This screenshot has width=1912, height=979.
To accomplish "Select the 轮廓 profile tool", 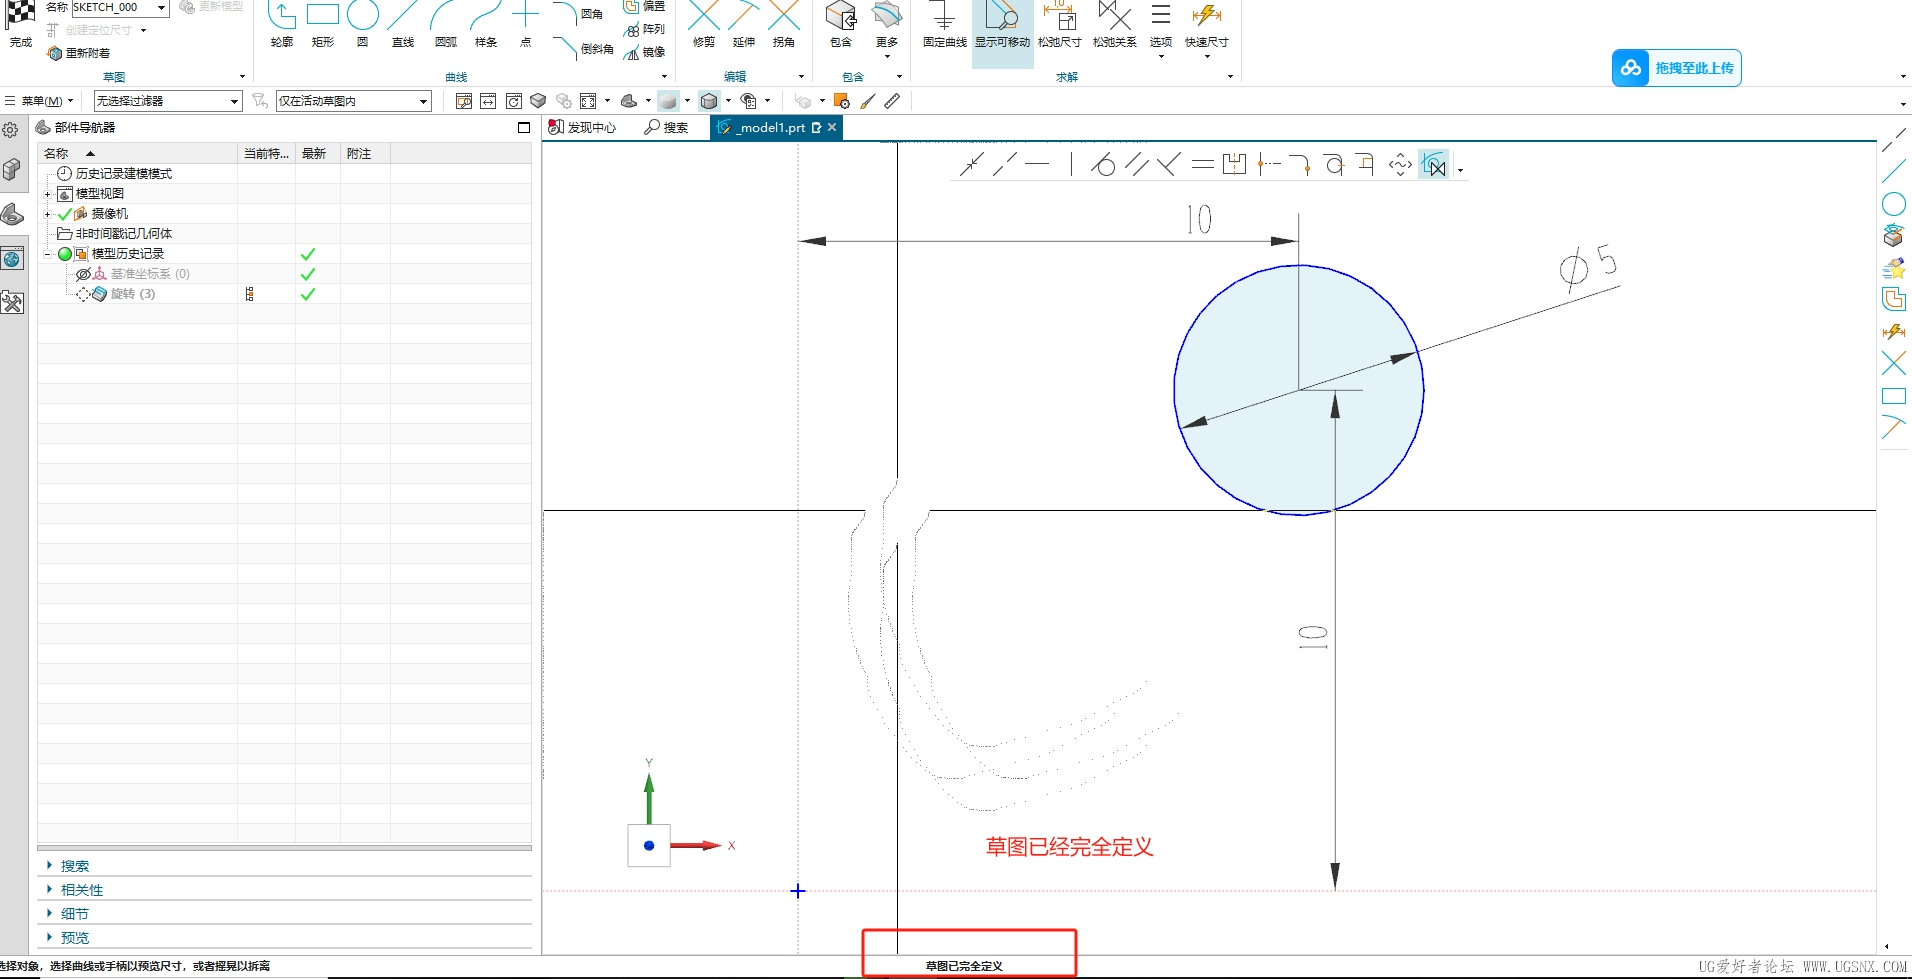I will (282, 24).
